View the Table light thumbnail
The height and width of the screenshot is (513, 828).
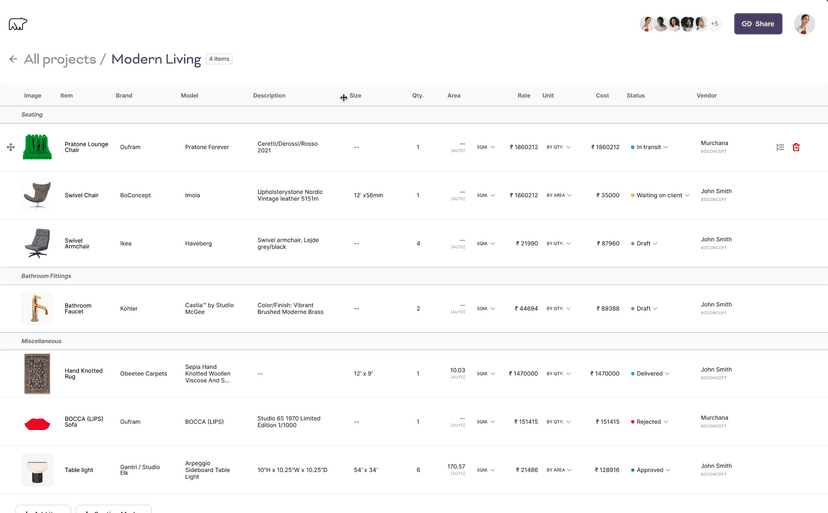point(37,470)
